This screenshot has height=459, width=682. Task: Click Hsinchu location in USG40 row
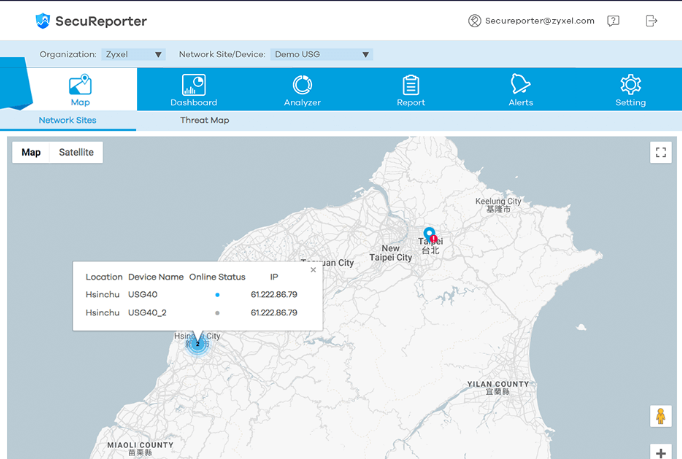pos(102,295)
